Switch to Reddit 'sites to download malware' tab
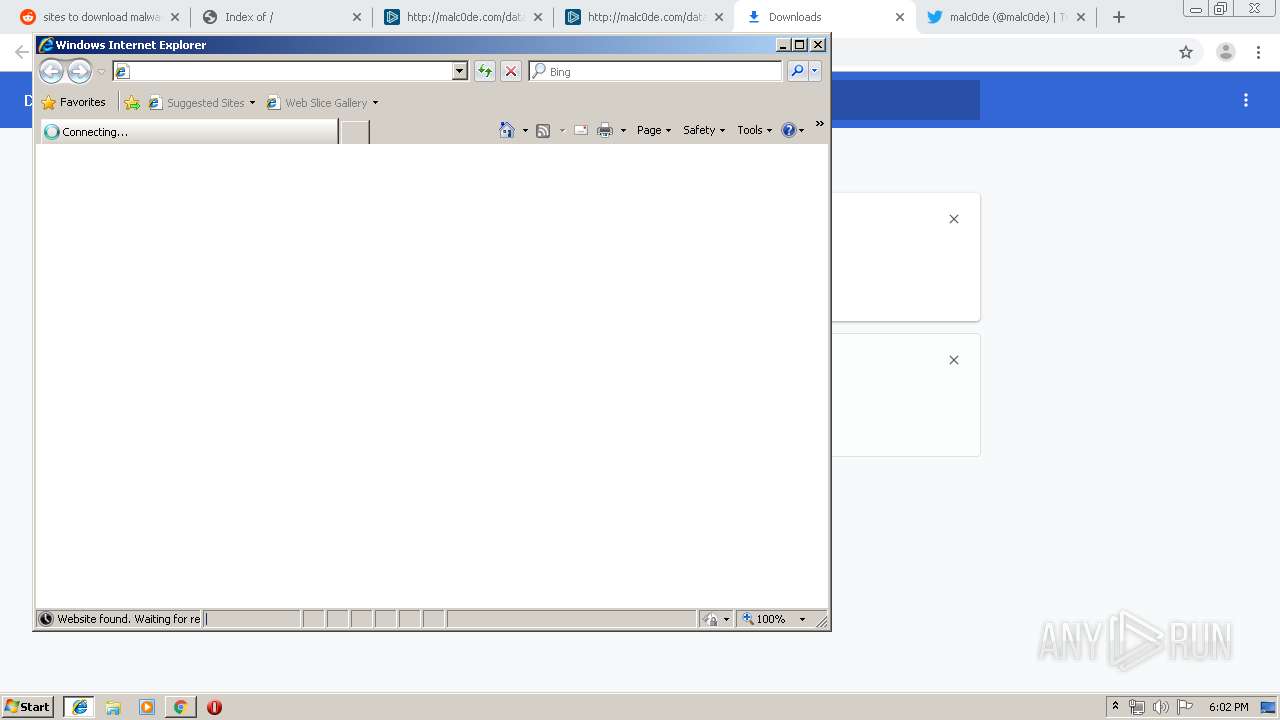Viewport: 1280px width, 720px height. pos(100,17)
